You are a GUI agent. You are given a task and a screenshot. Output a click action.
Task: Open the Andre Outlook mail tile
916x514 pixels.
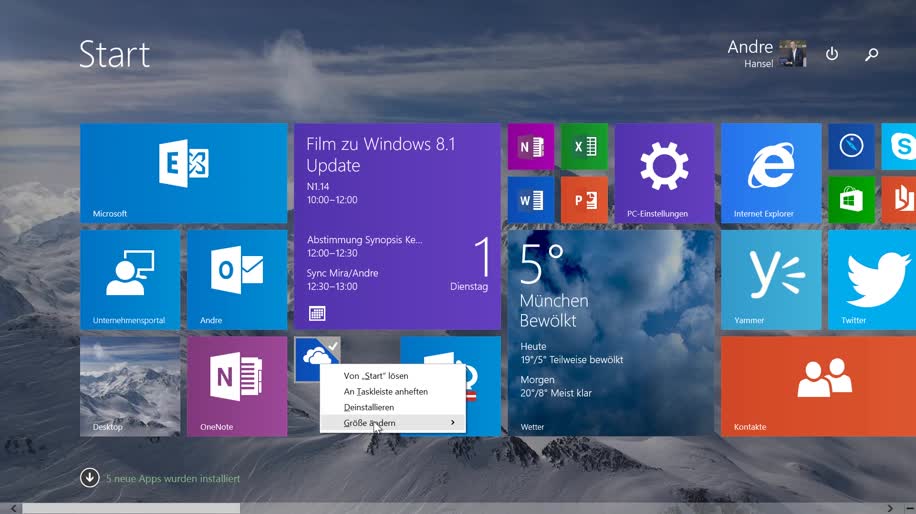click(x=237, y=280)
